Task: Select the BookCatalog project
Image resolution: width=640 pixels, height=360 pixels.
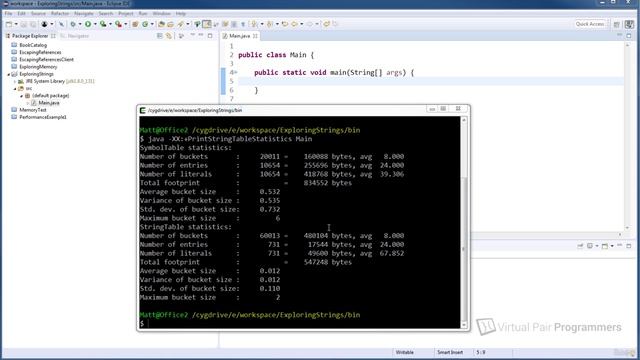Action: point(33,45)
